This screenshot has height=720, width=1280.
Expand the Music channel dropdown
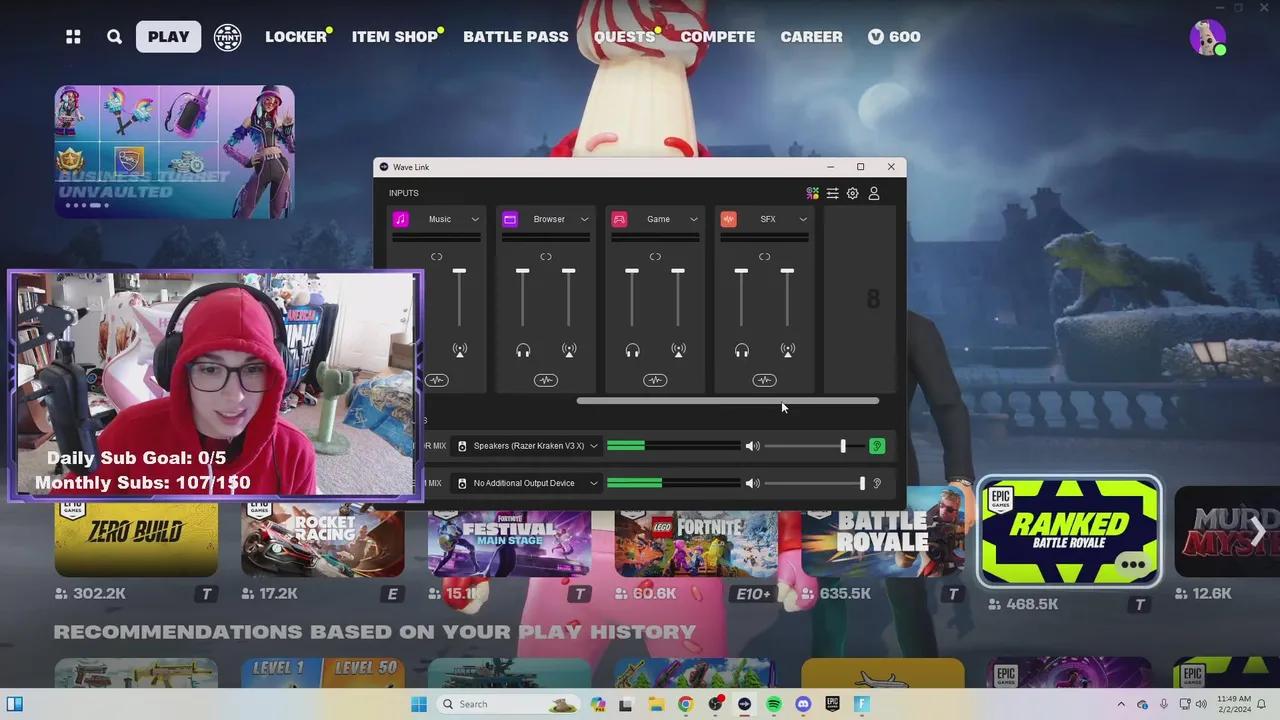pyautogui.click(x=475, y=219)
